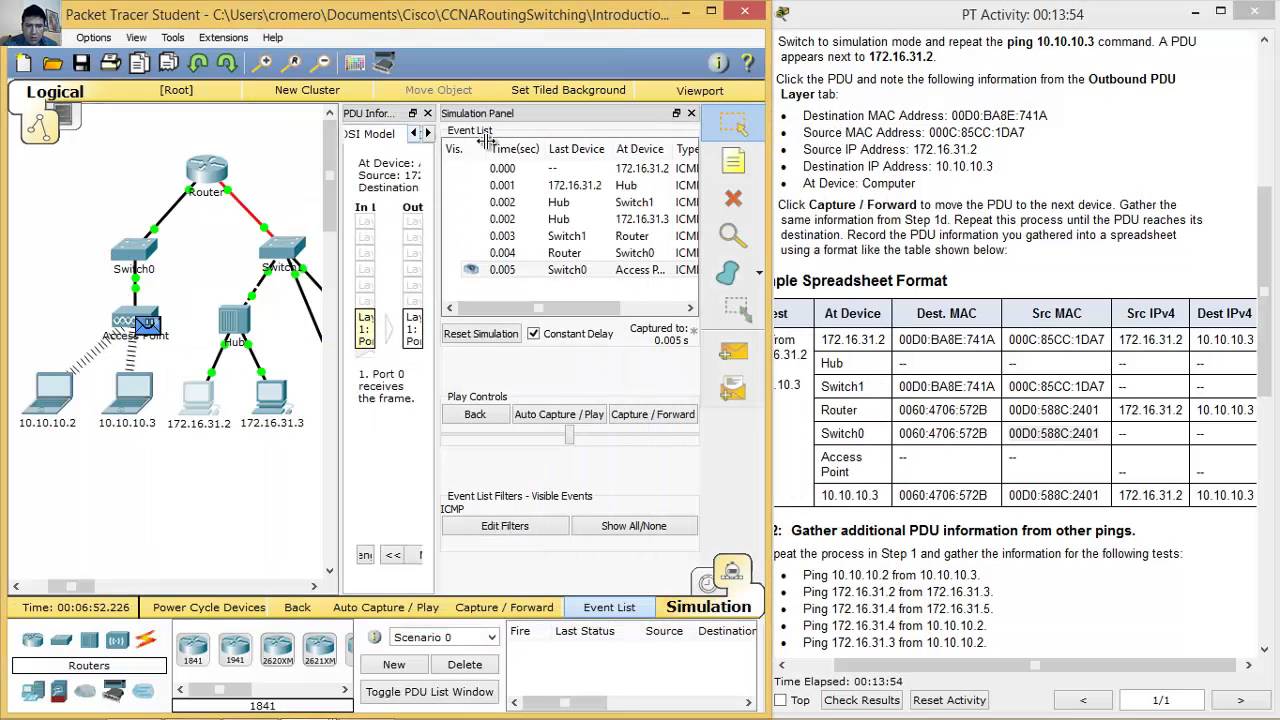Click the Open folder icon
Viewport: 1280px width, 720px height.
coord(53,63)
